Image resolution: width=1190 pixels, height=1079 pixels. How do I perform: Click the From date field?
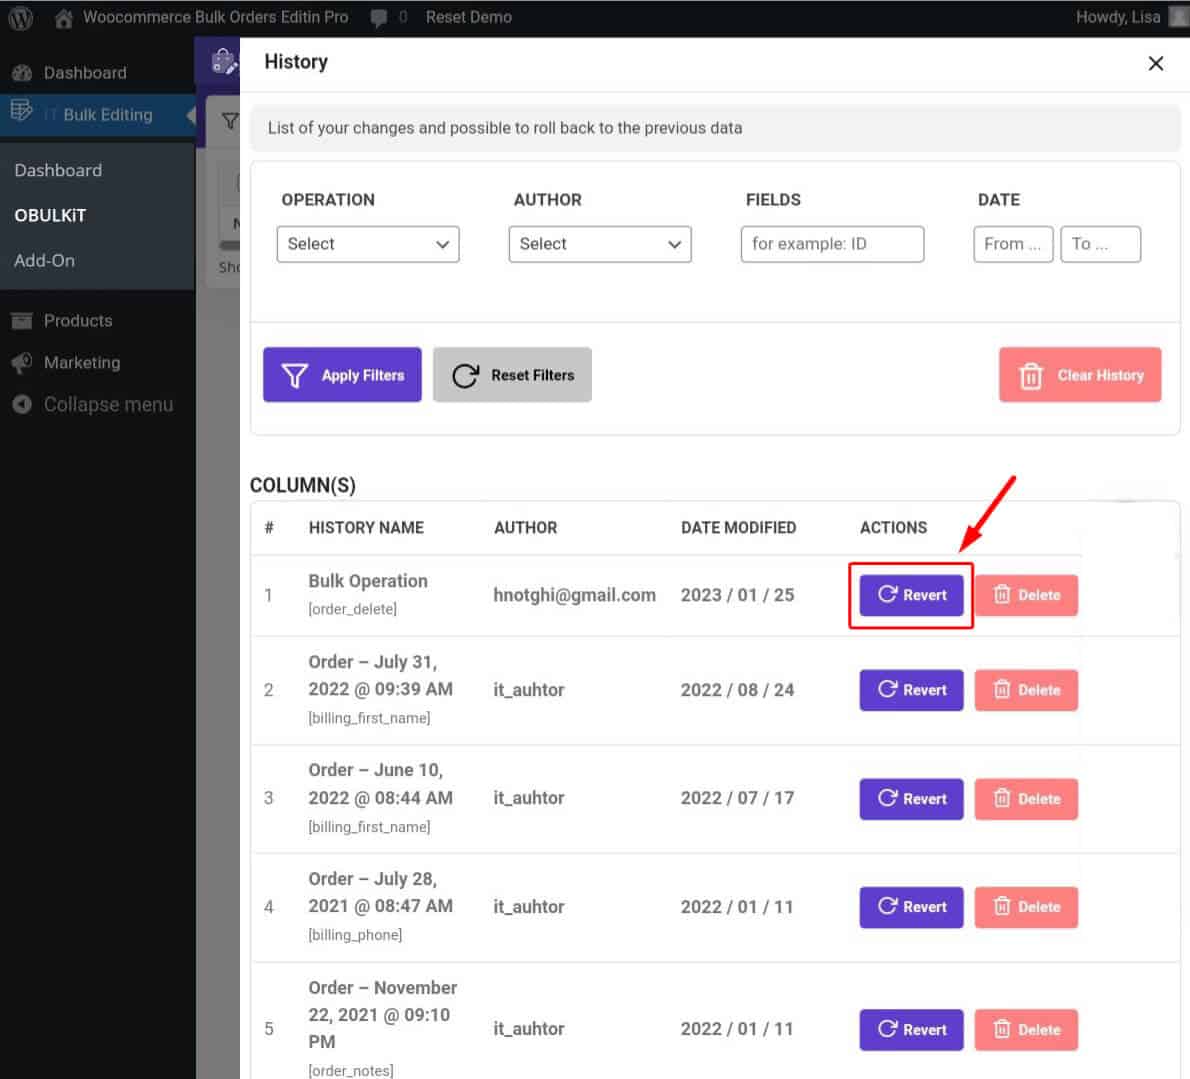pyautogui.click(x=1012, y=243)
